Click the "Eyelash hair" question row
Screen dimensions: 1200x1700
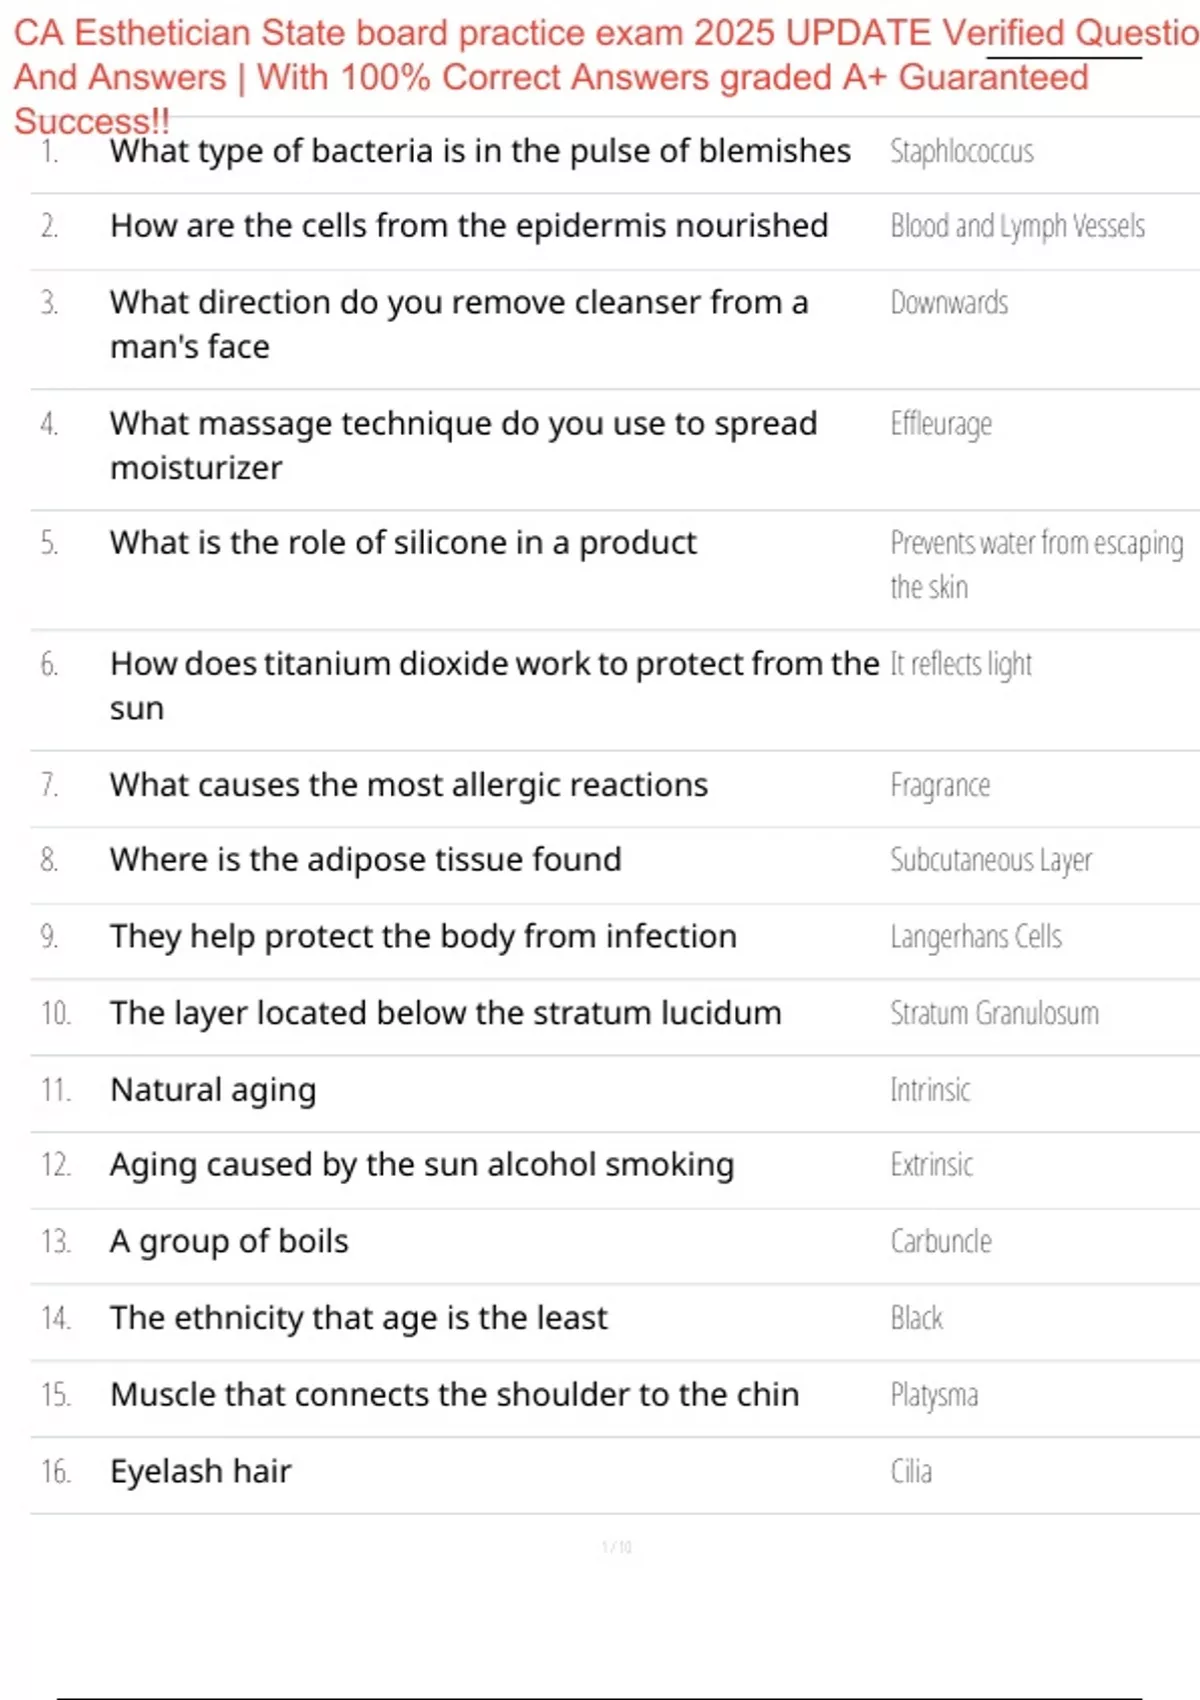(x=615, y=1475)
